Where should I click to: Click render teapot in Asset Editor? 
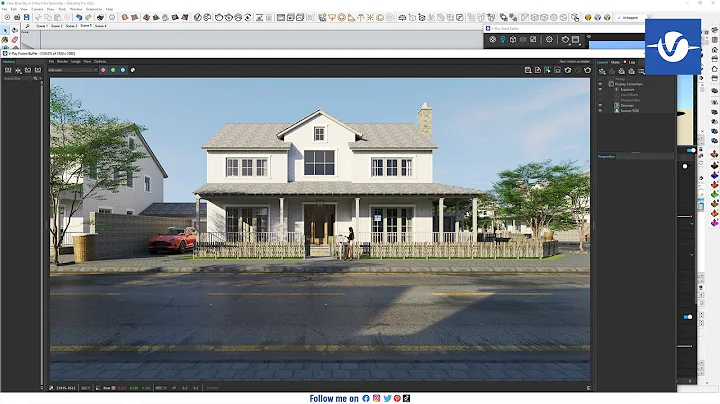(565, 39)
